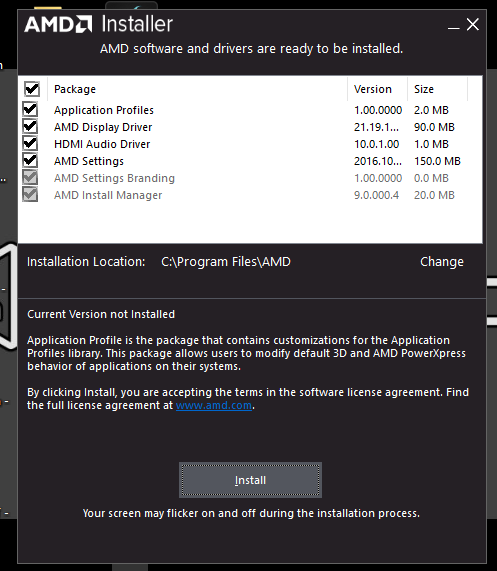The height and width of the screenshot is (571, 497).
Task: Select the AMD Display Driver row
Action: pos(250,127)
